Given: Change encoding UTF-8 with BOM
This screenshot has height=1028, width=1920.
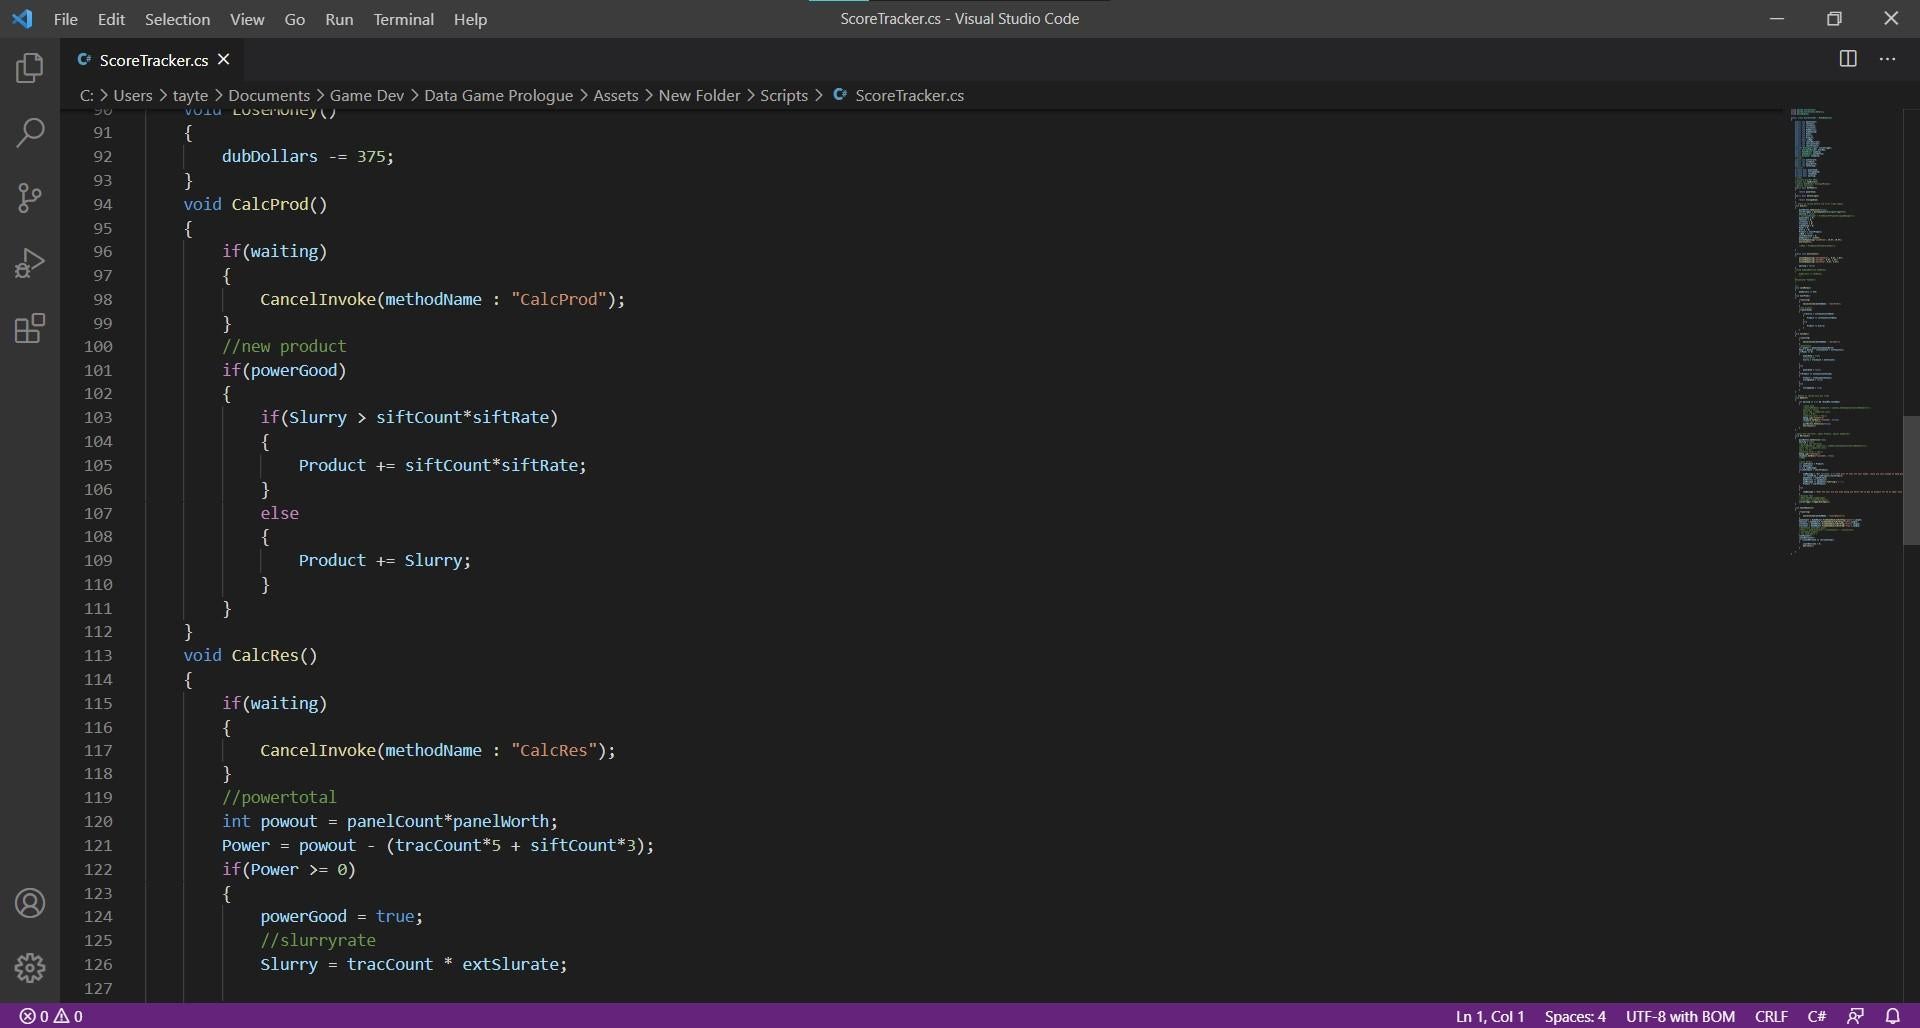Looking at the screenshot, I should [x=1680, y=1016].
